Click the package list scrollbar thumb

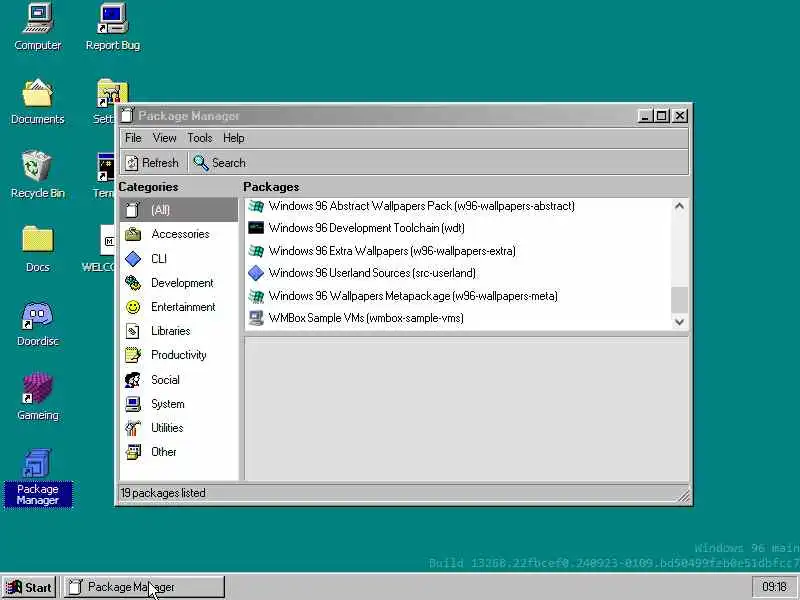(680, 300)
